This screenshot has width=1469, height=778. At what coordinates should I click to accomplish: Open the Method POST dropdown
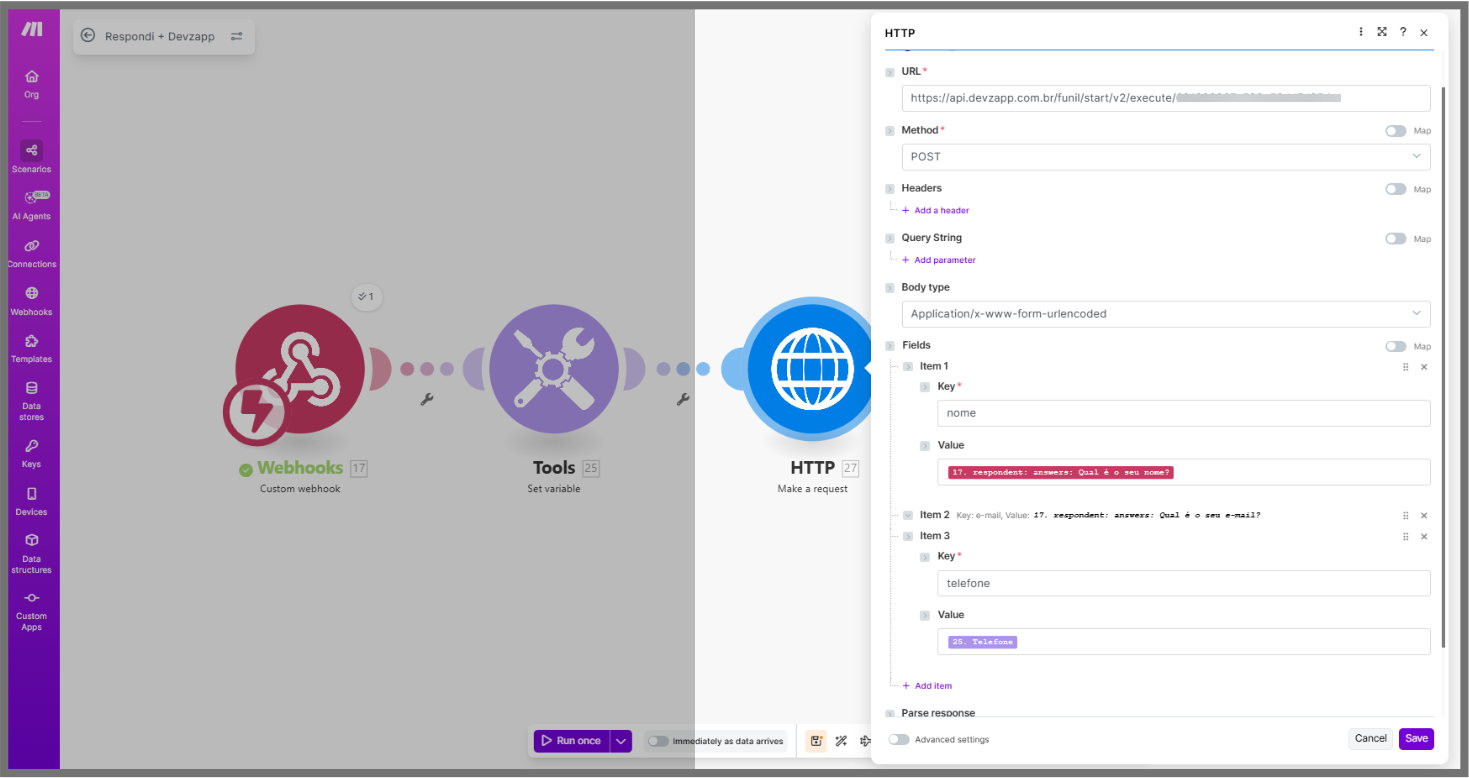(x=1166, y=157)
